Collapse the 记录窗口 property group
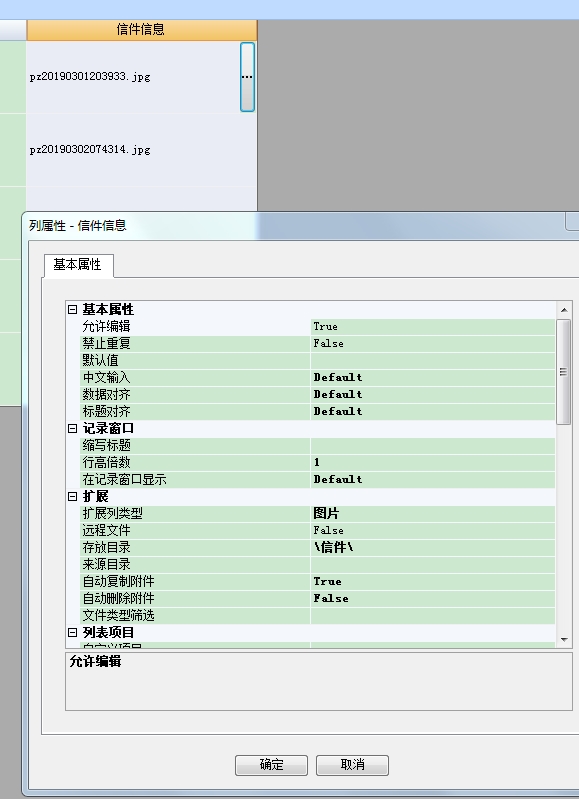This screenshot has height=799, width=579. point(72,429)
